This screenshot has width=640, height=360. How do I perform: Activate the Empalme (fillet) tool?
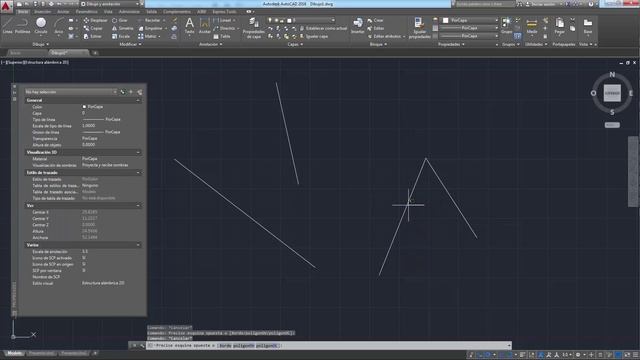pos(150,28)
